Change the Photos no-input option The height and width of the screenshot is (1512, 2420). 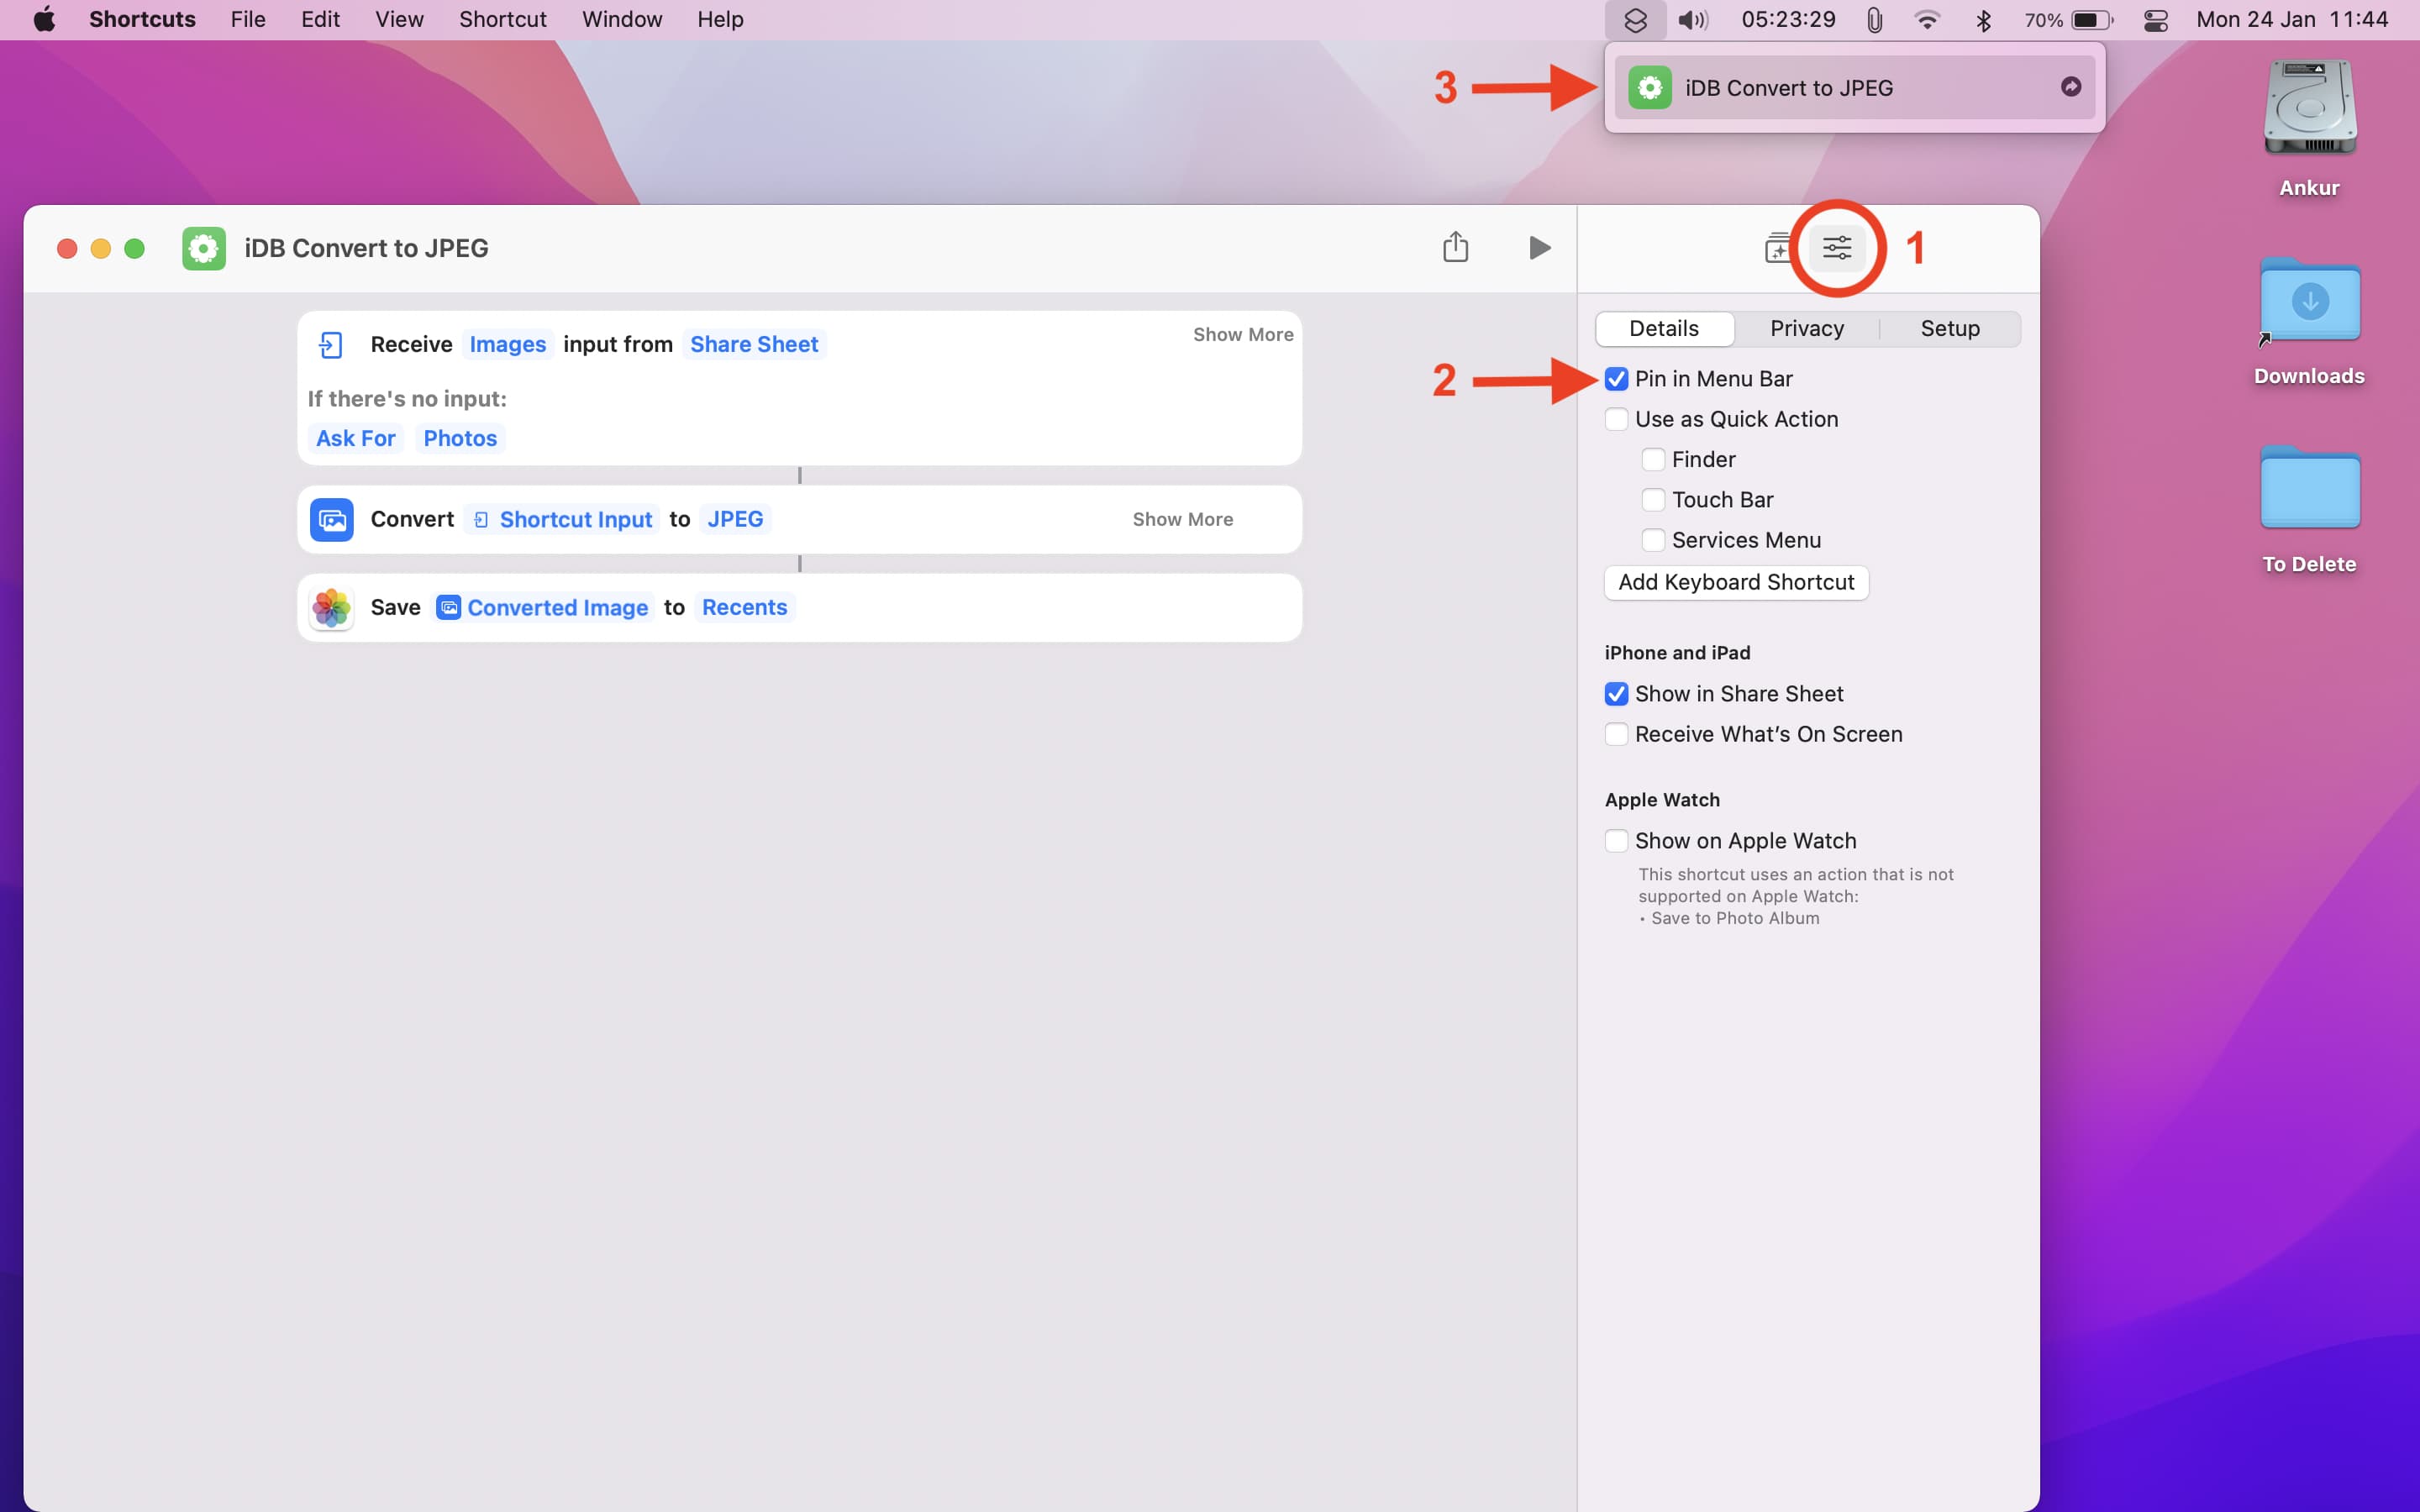[x=460, y=439]
